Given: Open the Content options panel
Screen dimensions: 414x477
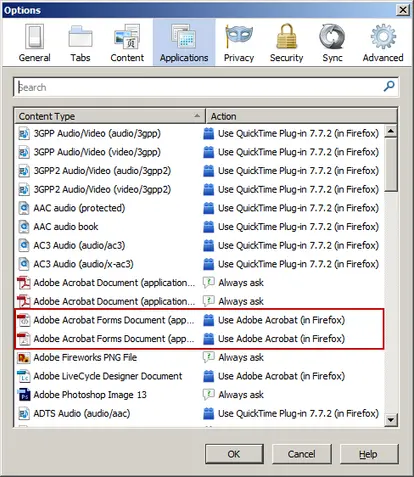Looking at the screenshot, I should [127, 43].
